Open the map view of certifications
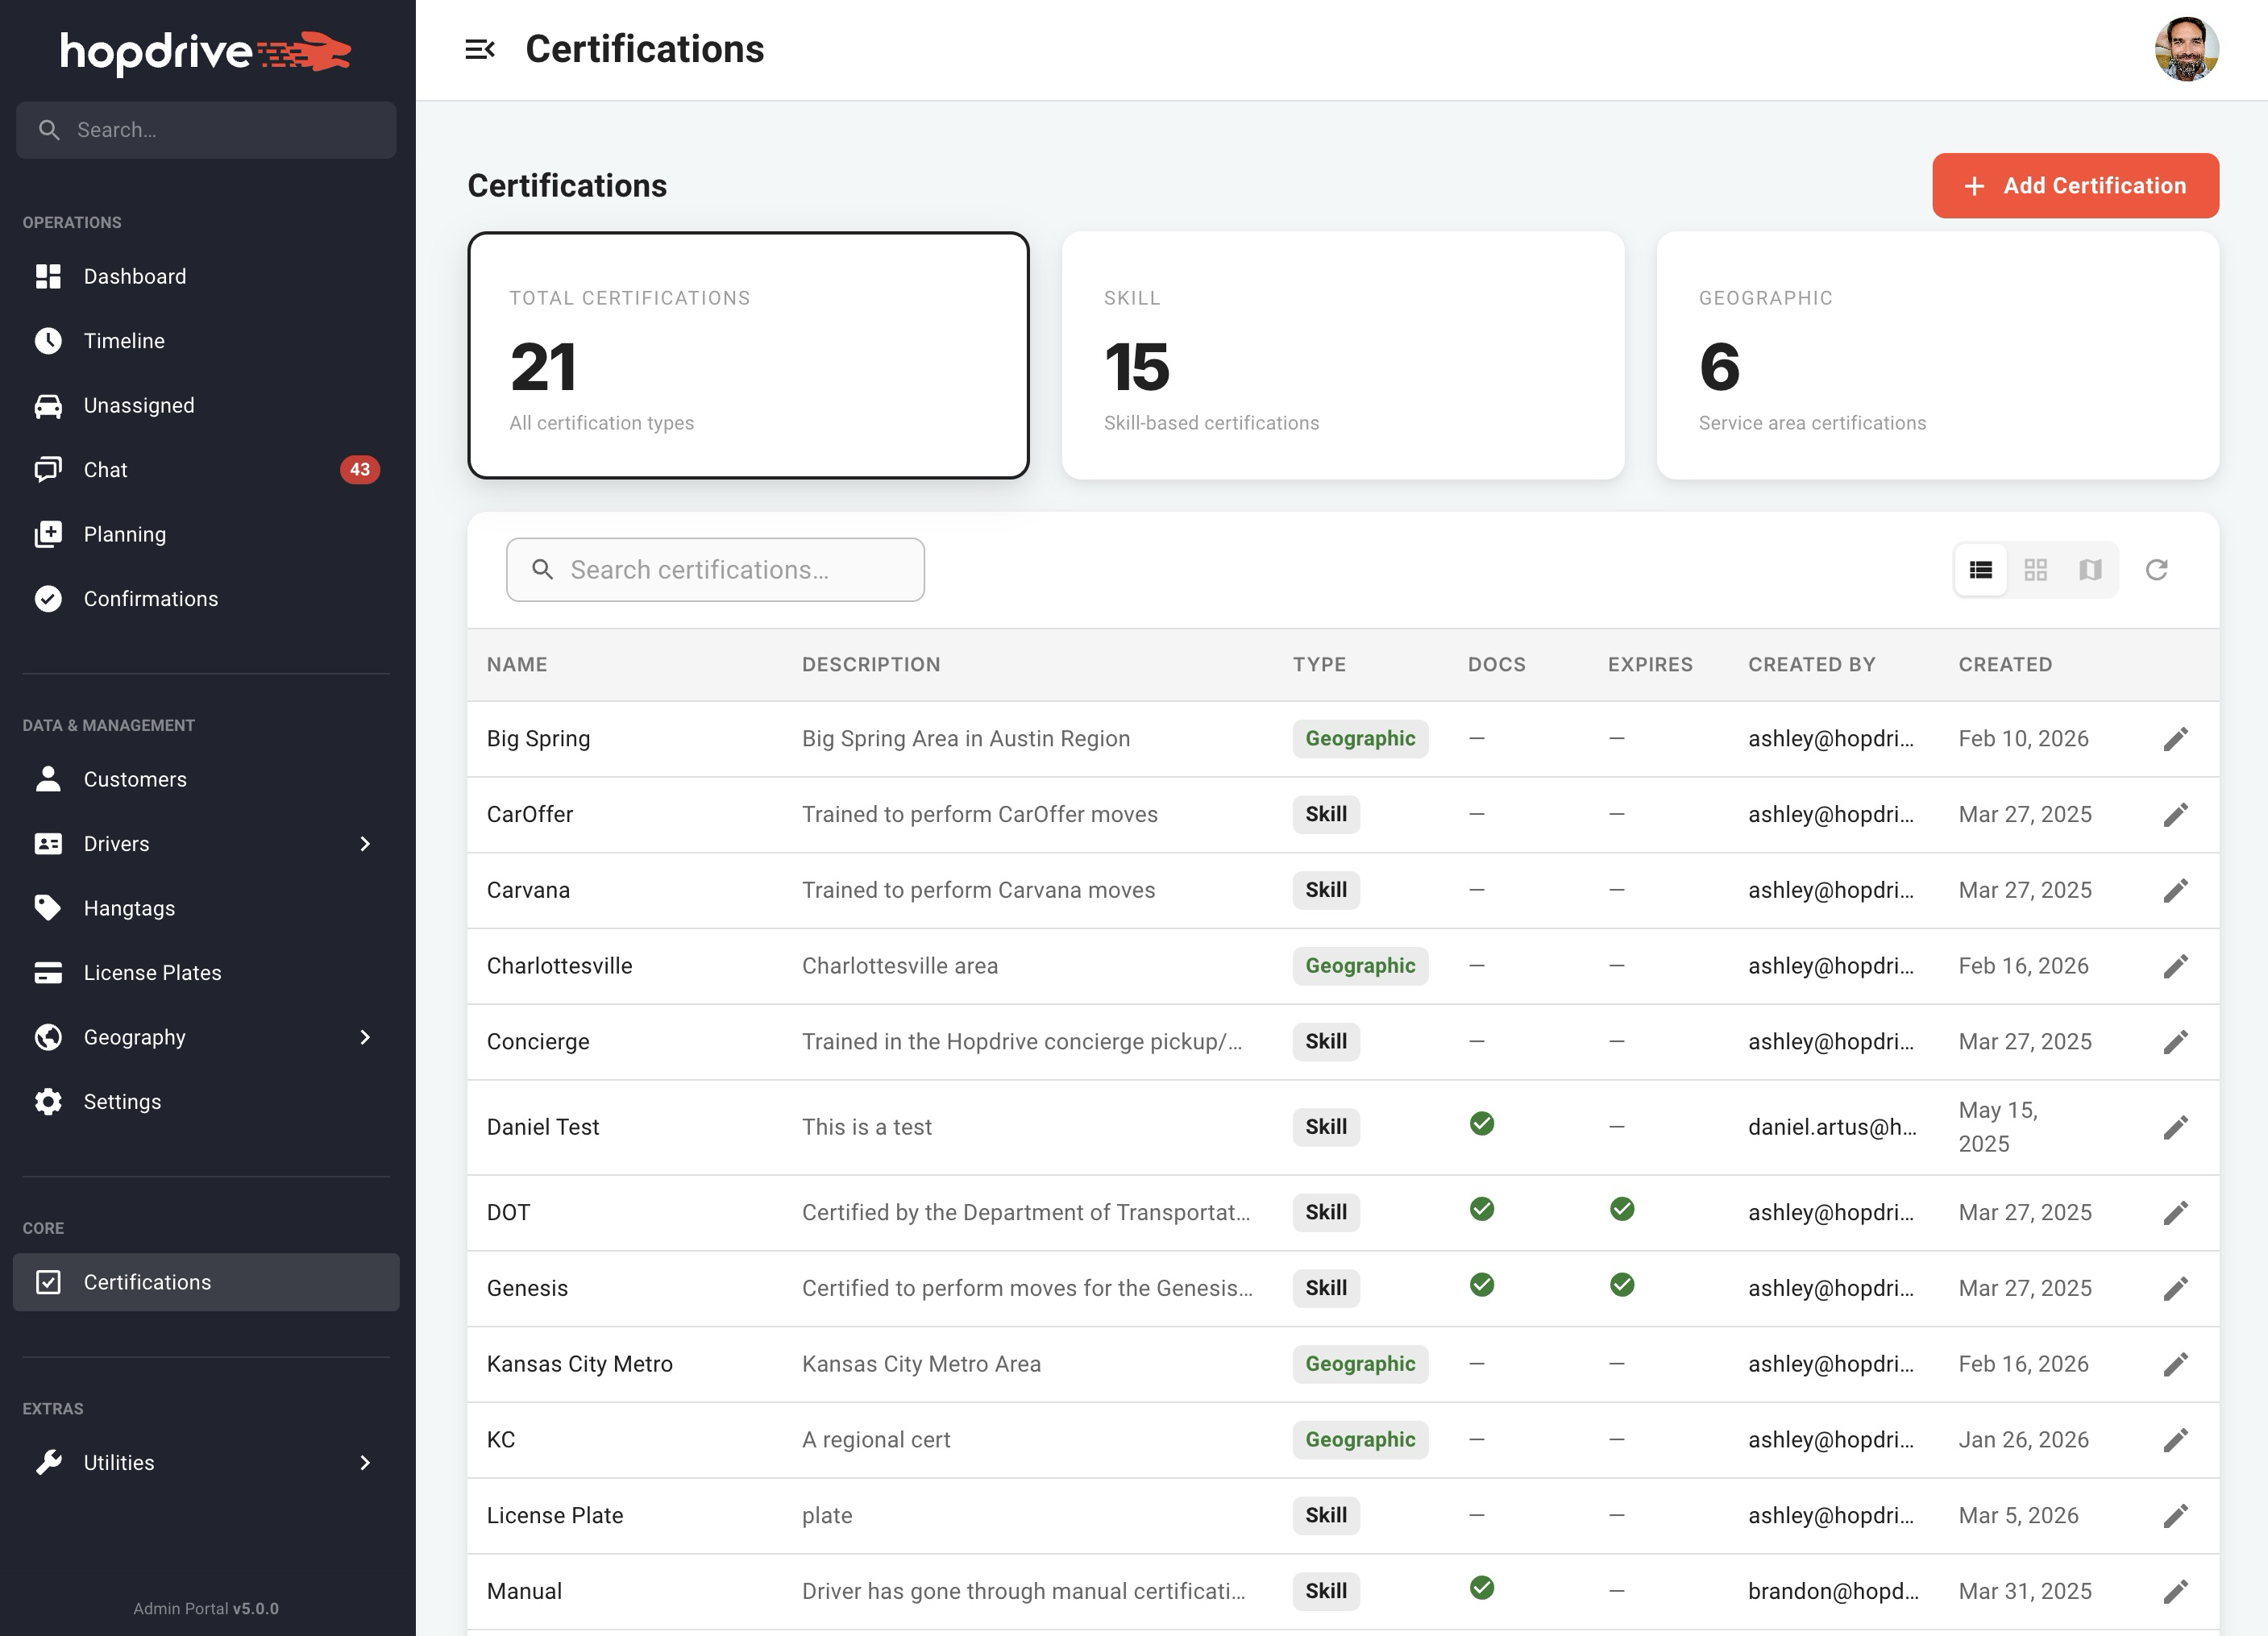Viewport: 2268px width, 1636px height. click(2090, 569)
